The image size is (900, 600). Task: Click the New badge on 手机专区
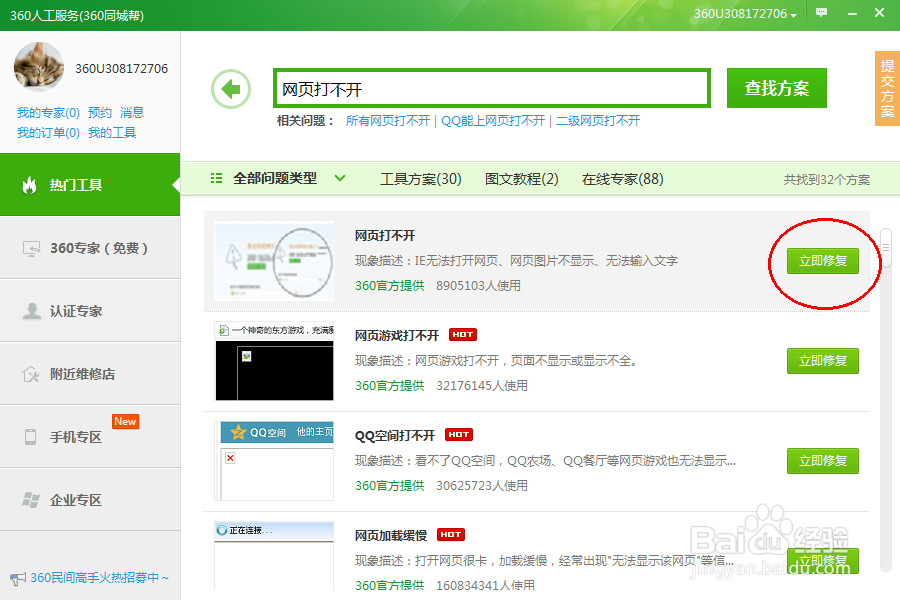coord(125,421)
